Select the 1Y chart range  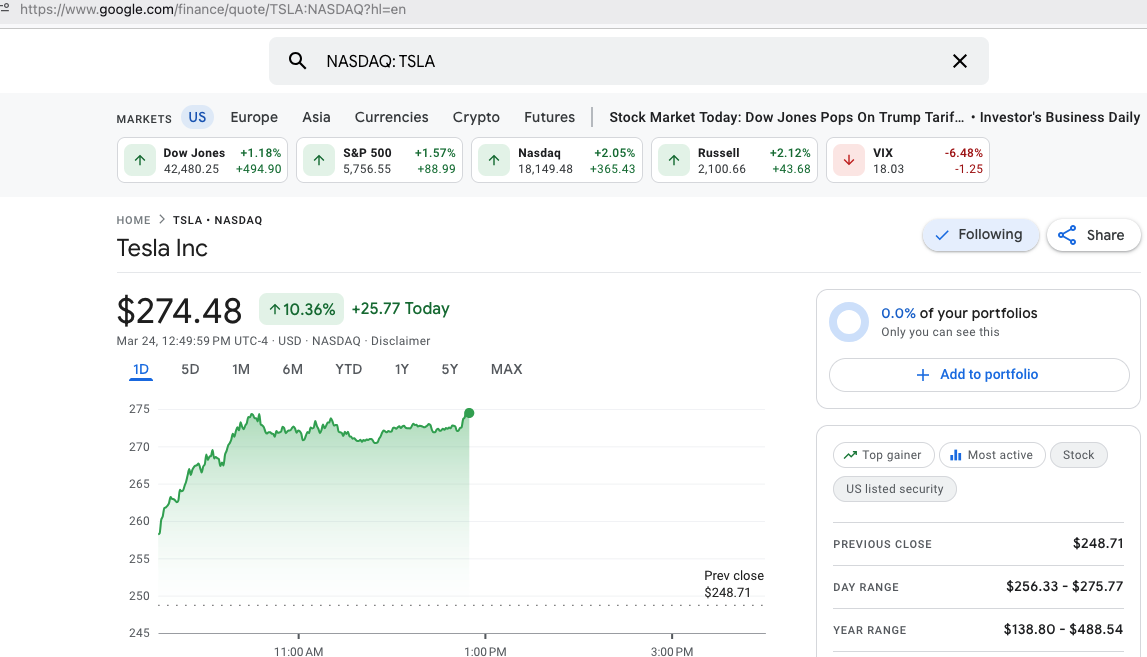click(402, 369)
